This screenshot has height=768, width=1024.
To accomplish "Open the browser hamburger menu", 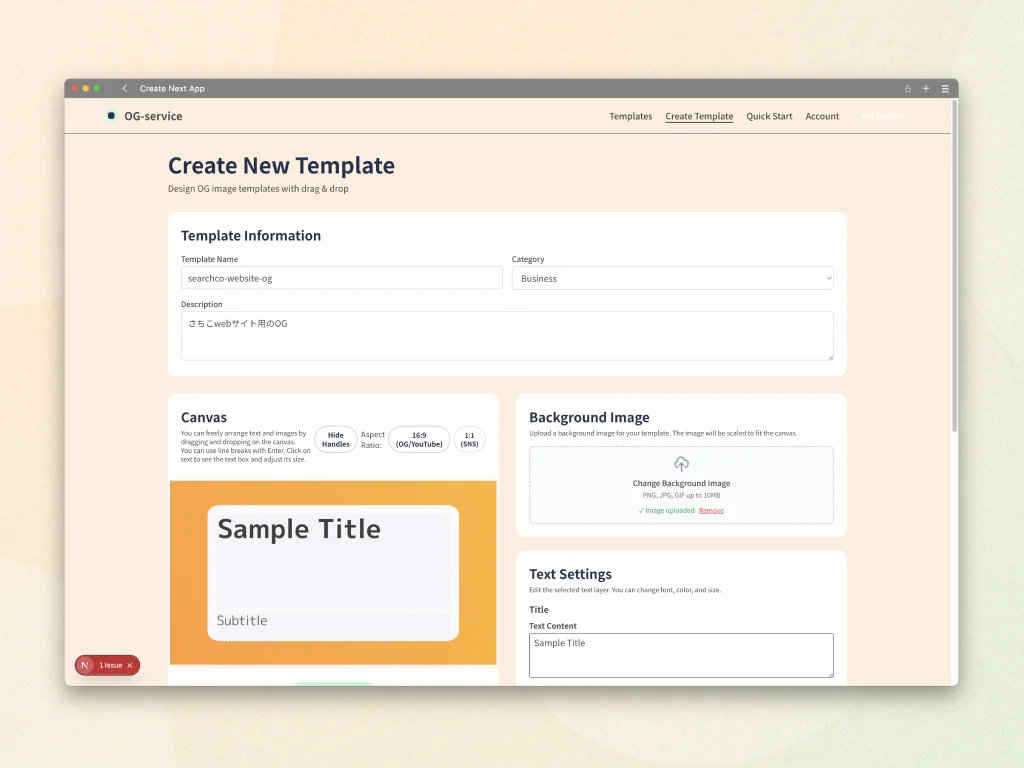I will click(945, 89).
